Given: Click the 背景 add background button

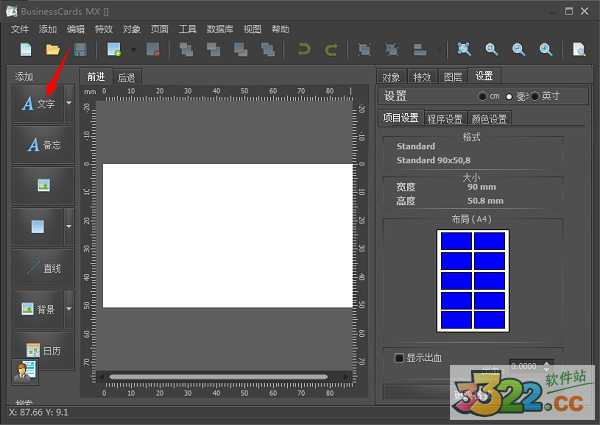Looking at the screenshot, I should coord(38,309).
